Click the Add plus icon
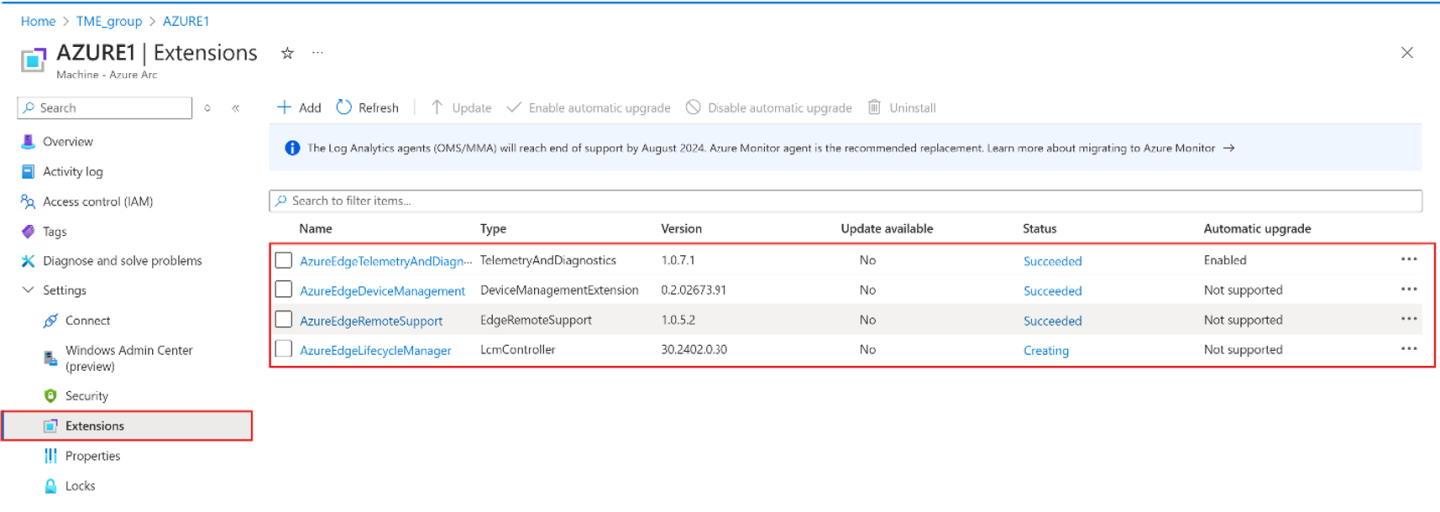The width and height of the screenshot is (1440, 512). coord(284,108)
